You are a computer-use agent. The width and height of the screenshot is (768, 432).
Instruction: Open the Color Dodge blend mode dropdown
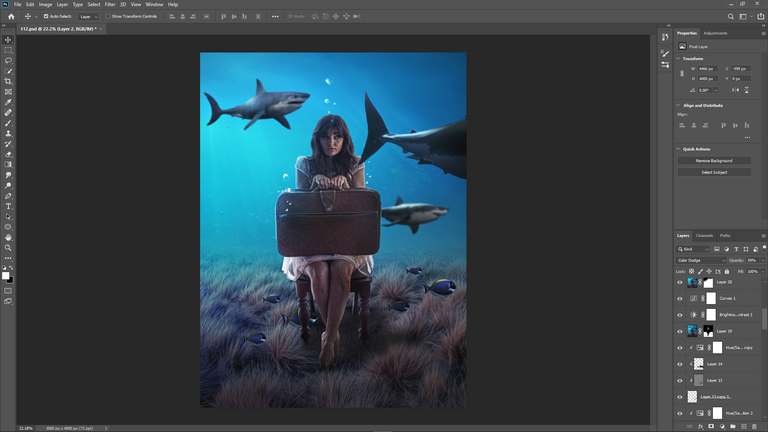pyautogui.click(x=700, y=261)
